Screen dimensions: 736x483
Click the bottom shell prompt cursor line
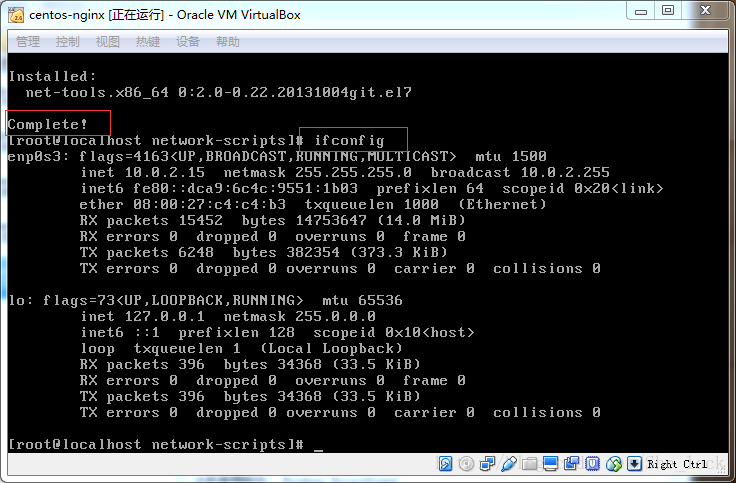166,444
